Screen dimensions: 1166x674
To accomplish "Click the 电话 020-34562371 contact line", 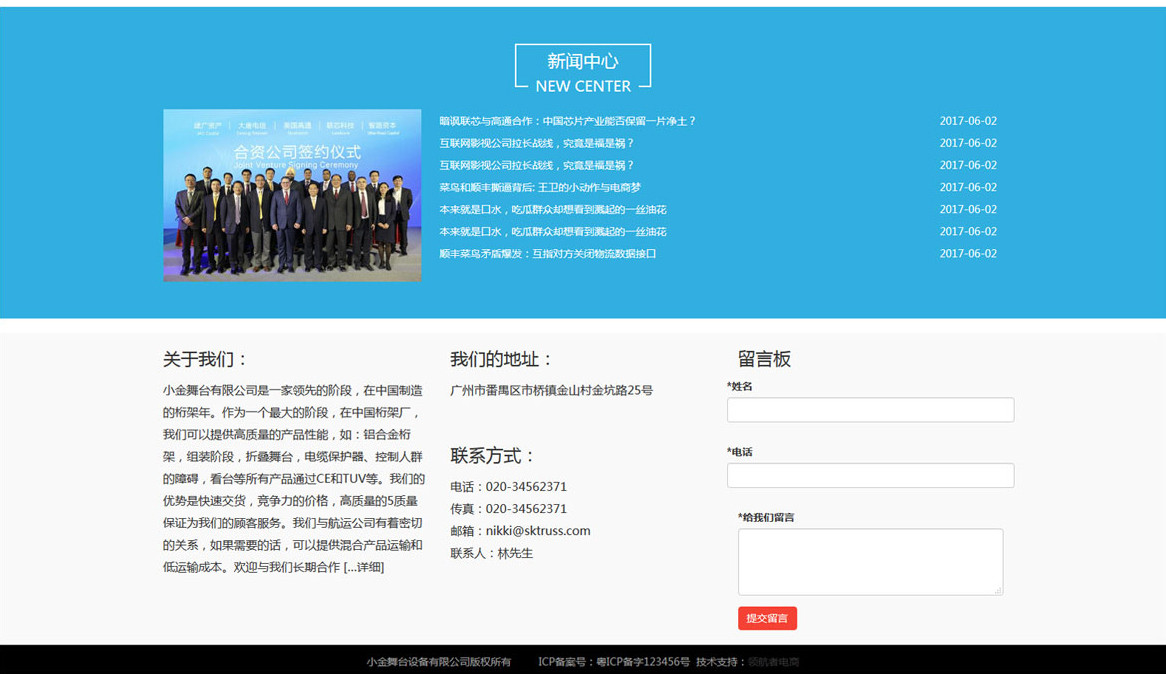I will pyautogui.click(x=508, y=487).
